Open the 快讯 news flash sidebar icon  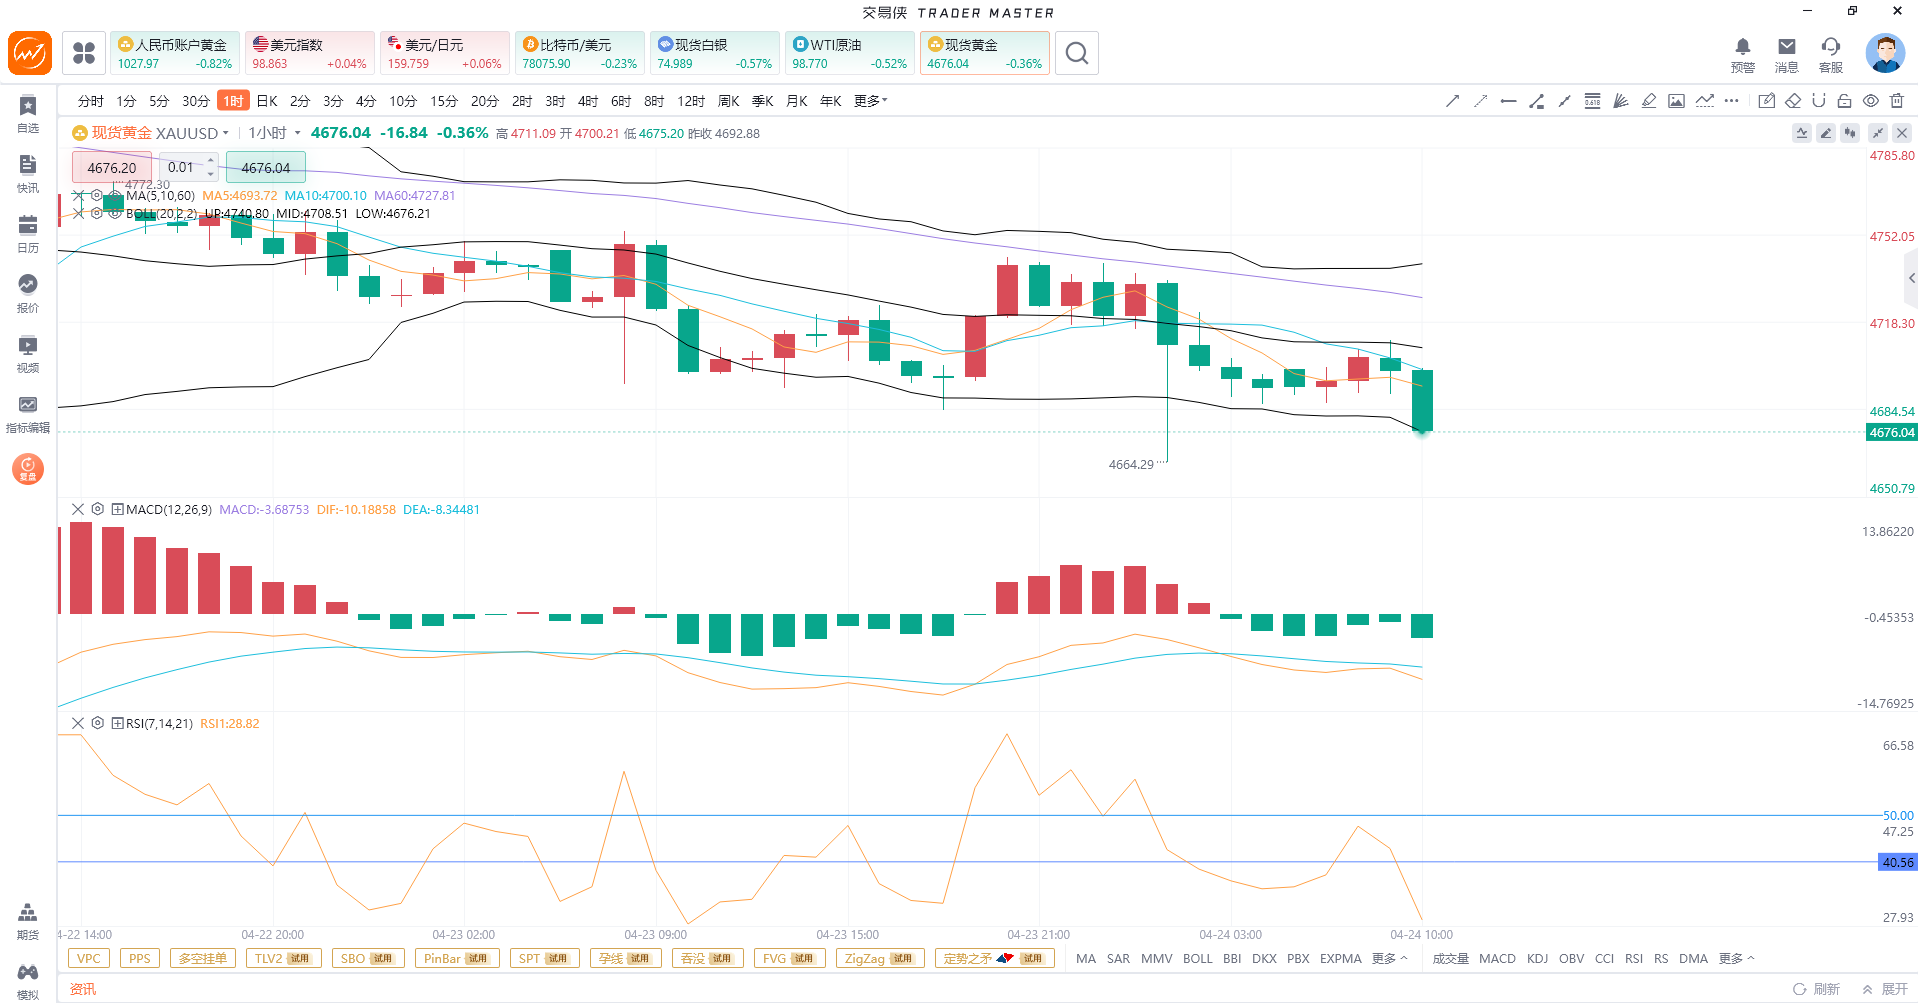pyautogui.click(x=28, y=174)
